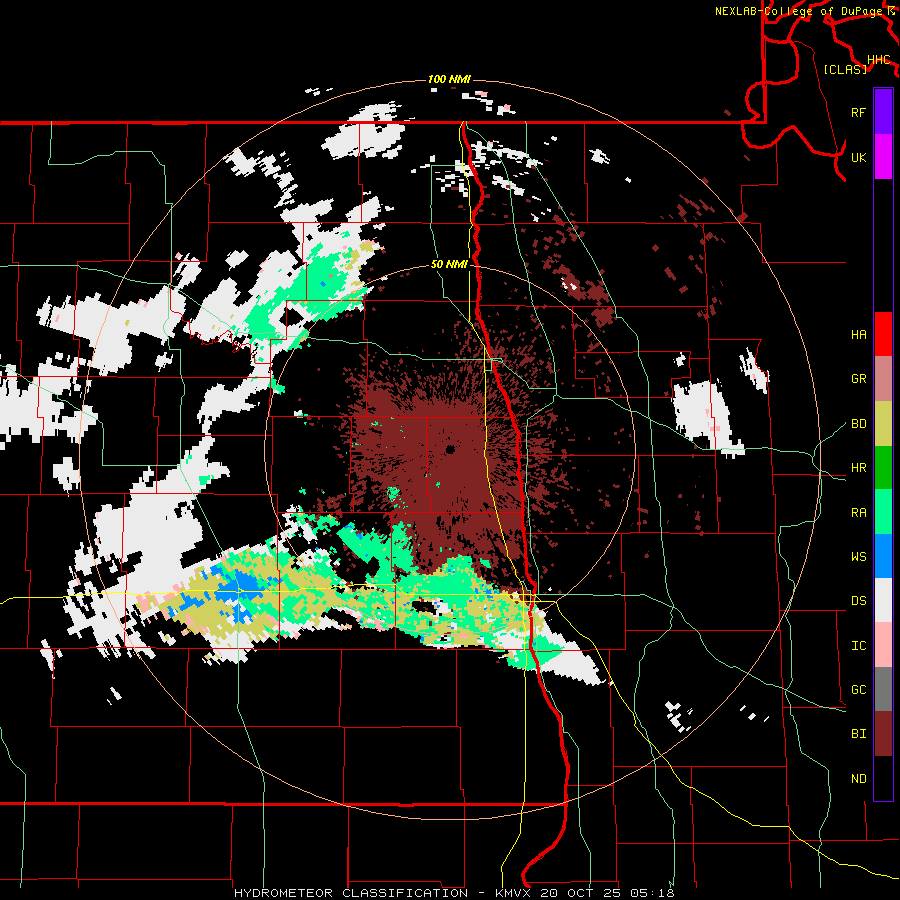Click the red HA legend color block
This screenshot has width=900, height=900.
click(x=883, y=334)
